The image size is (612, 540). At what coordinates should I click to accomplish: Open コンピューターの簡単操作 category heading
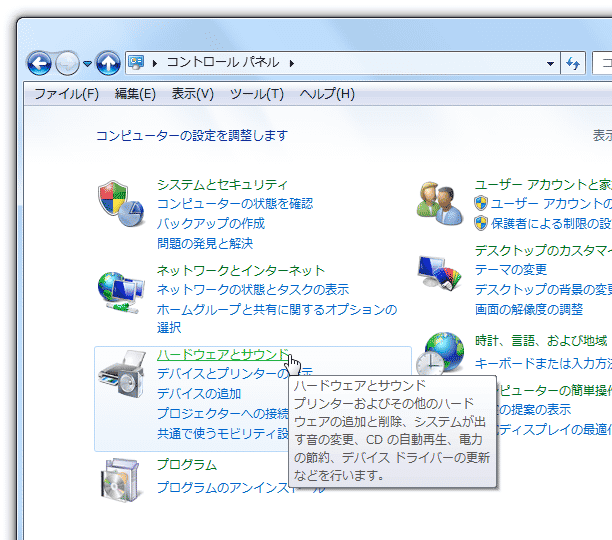(x=554, y=390)
